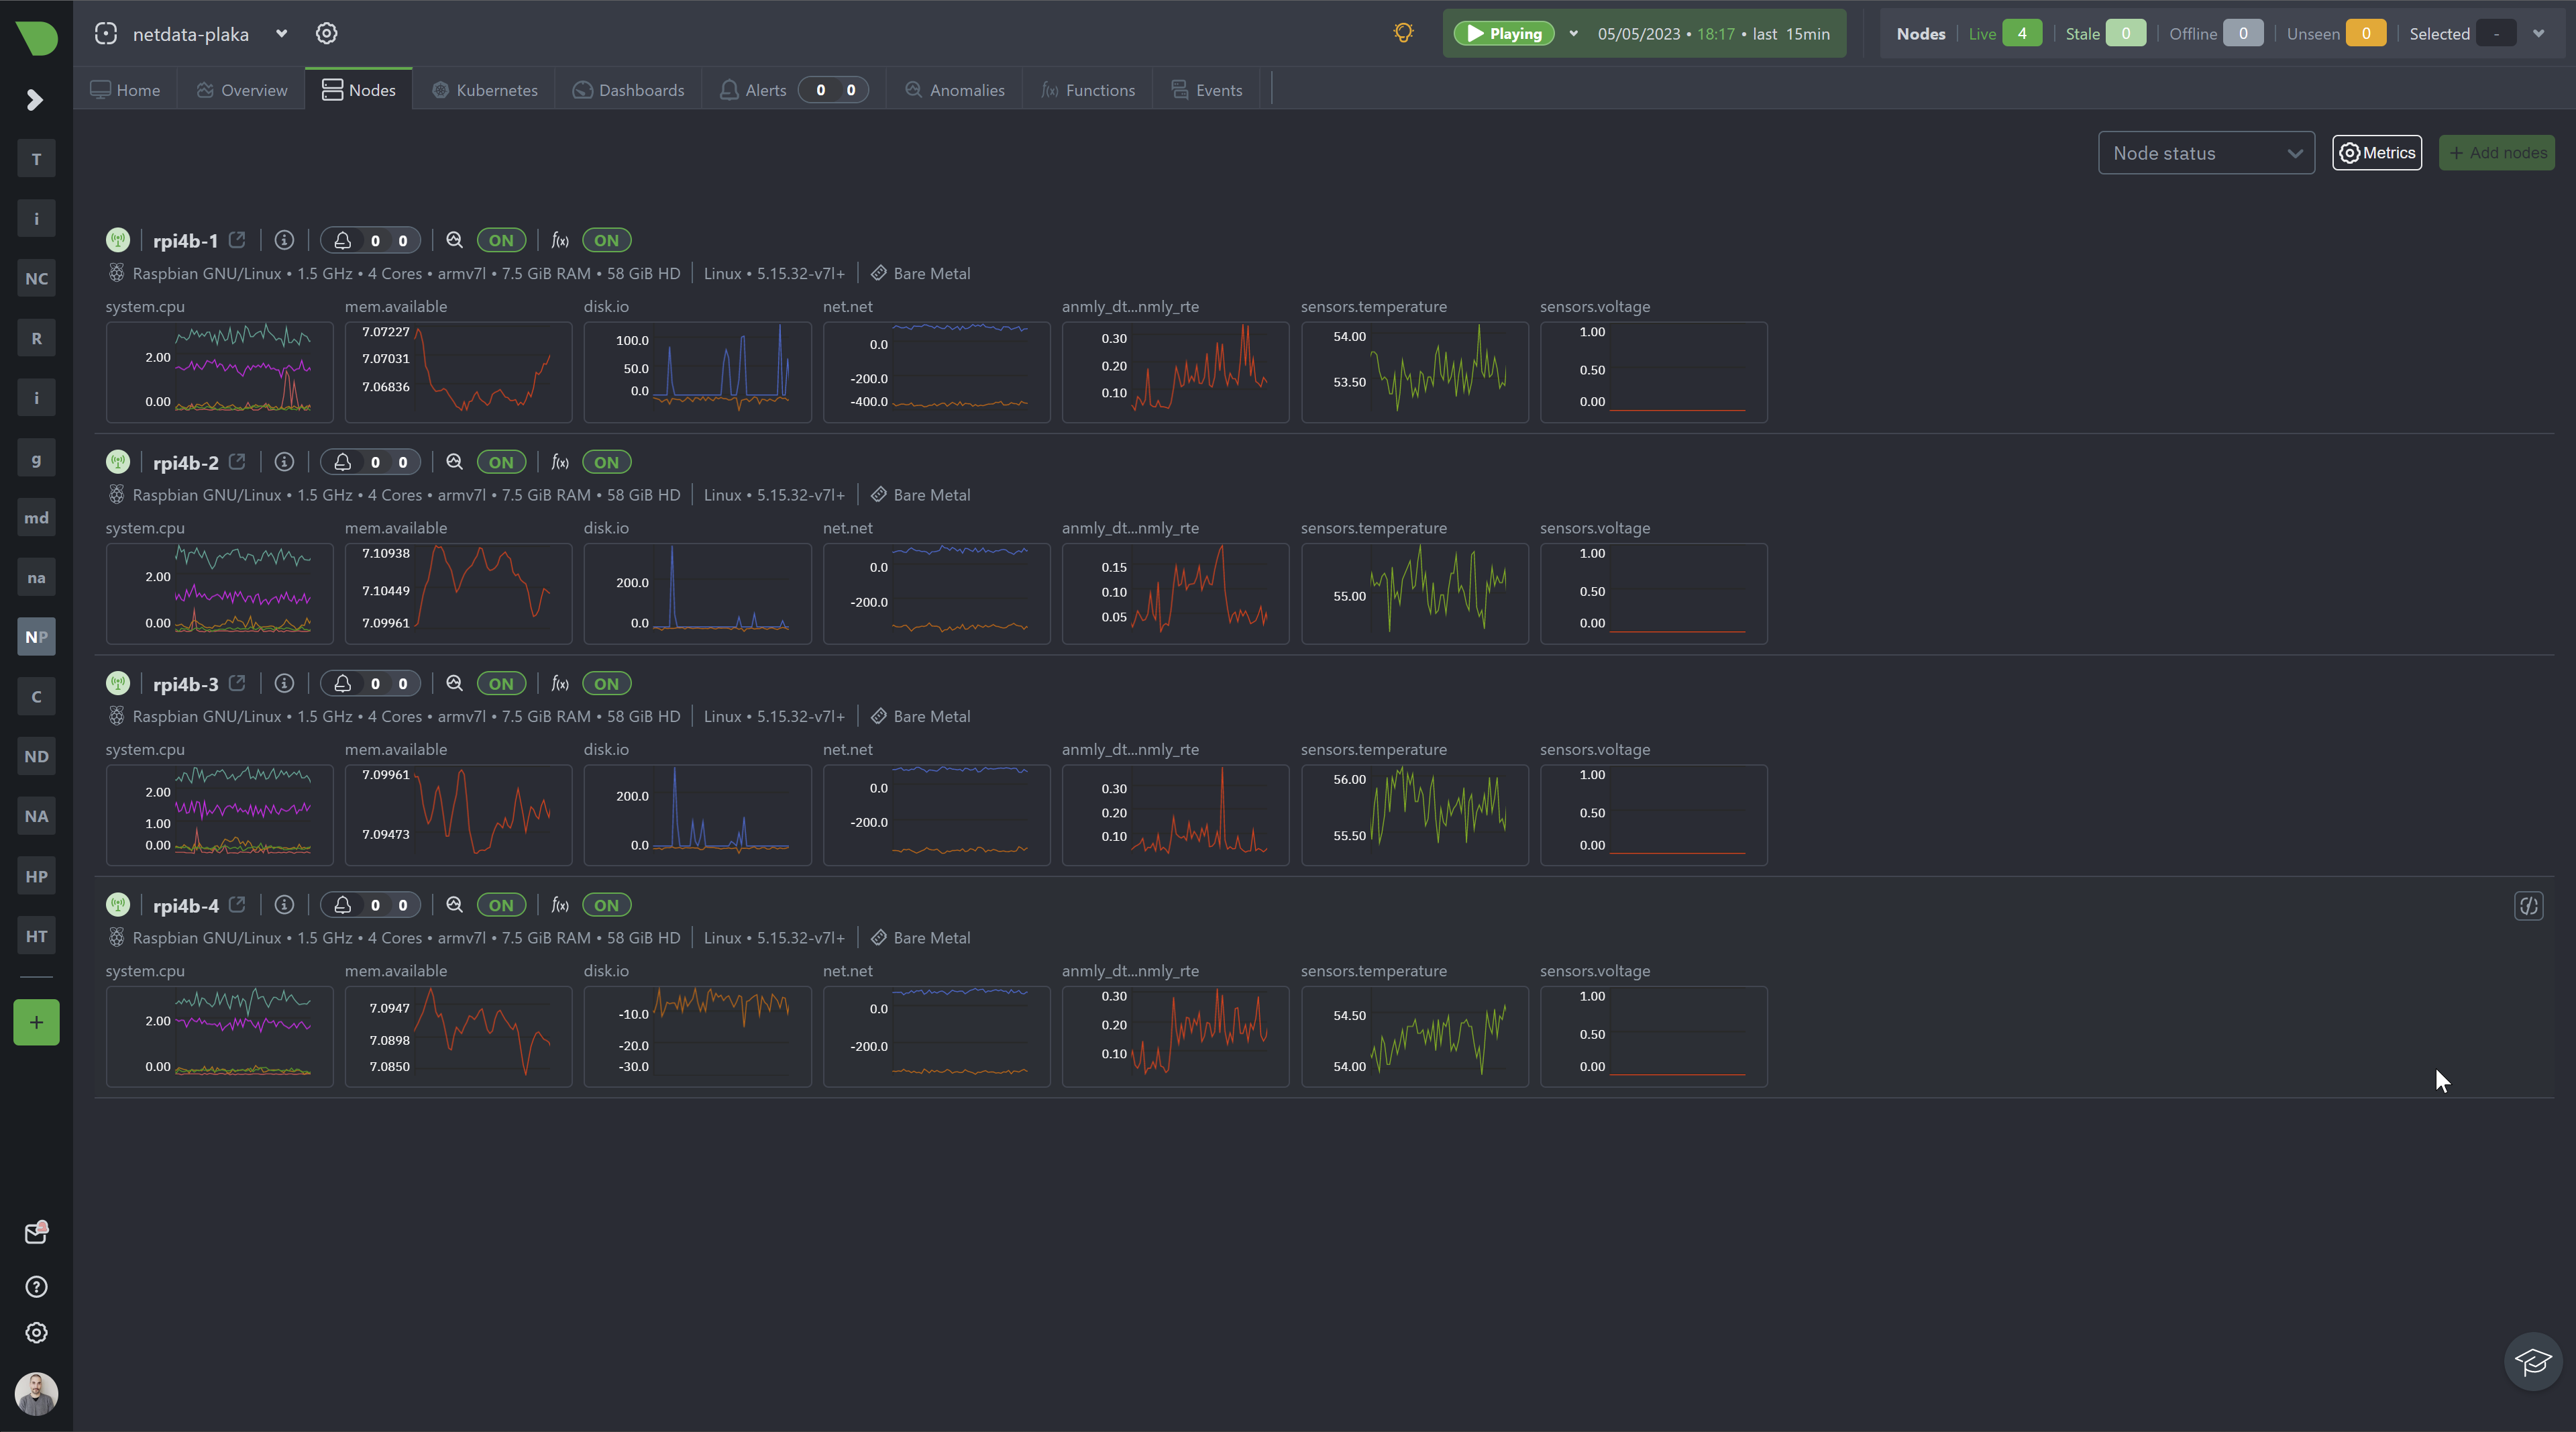Open the Node status dropdown
The width and height of the screenshot is (2576, 1432).
pos(2206,153)
